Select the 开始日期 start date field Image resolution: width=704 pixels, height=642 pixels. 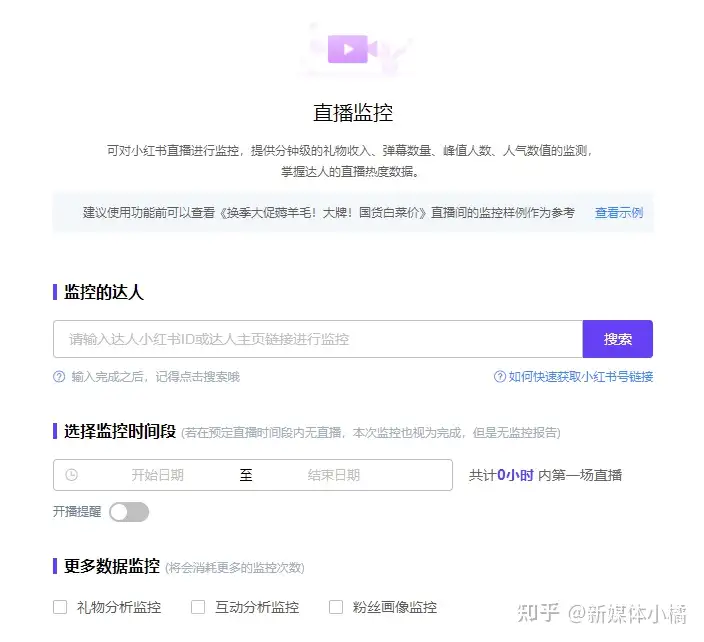click(x=158, y=475)
